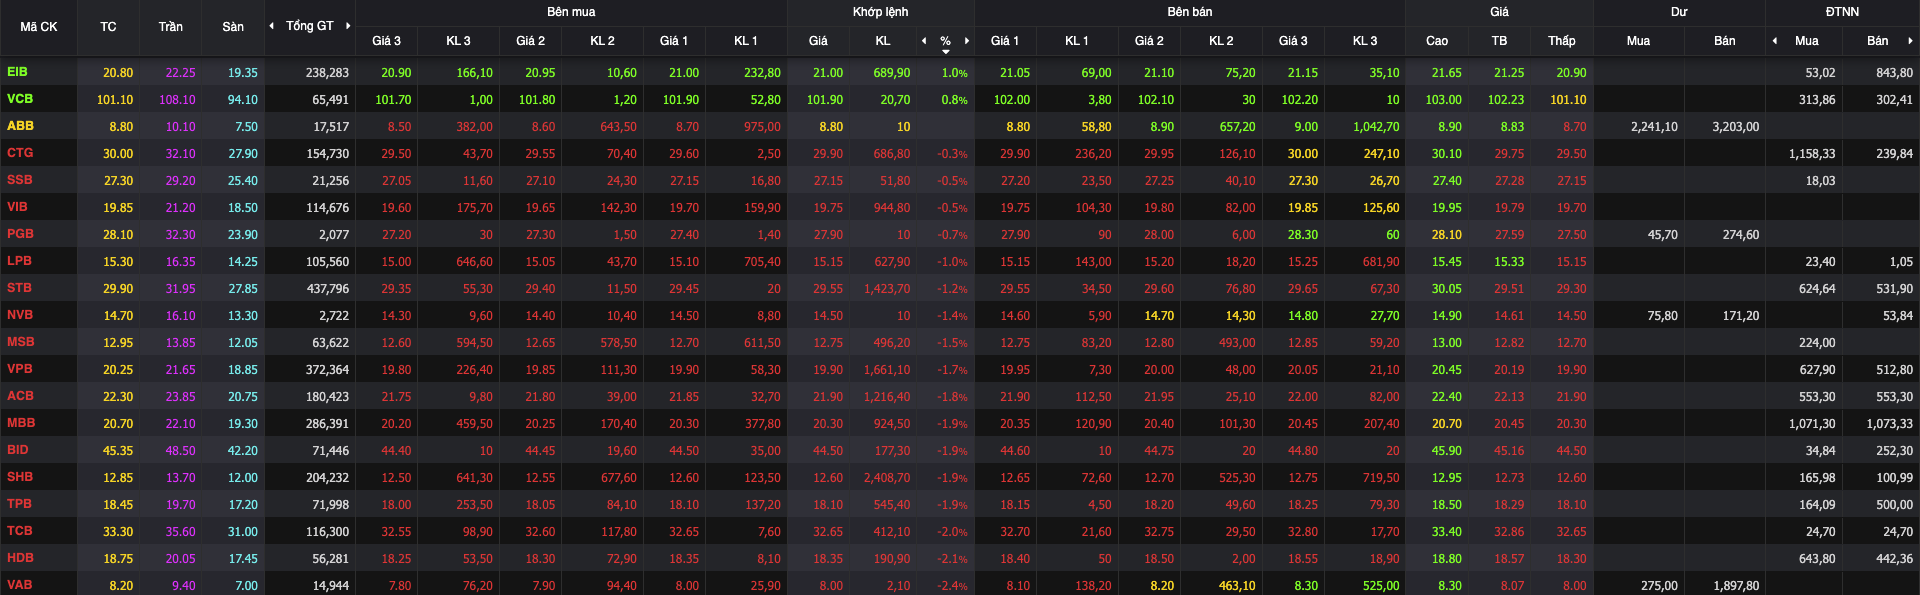The height and width of the screenshot is (595, 1920).
Task: Sort by the Khớp lệnh KL header
Action: coord(883,41)
